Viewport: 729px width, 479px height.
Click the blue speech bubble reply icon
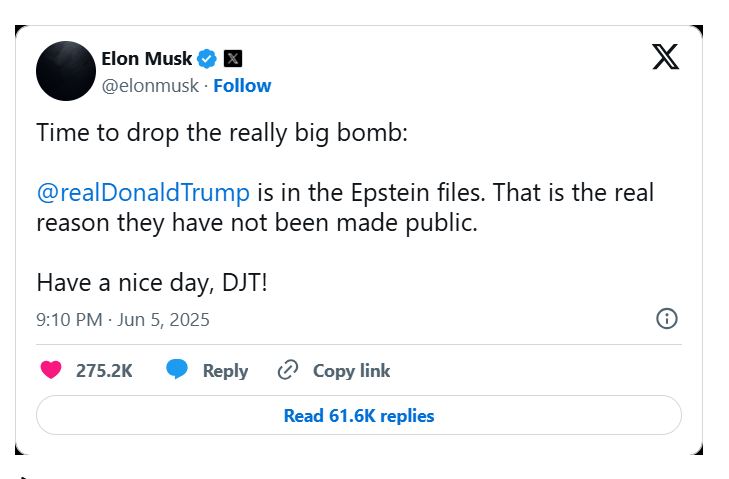tap(177, 370)
